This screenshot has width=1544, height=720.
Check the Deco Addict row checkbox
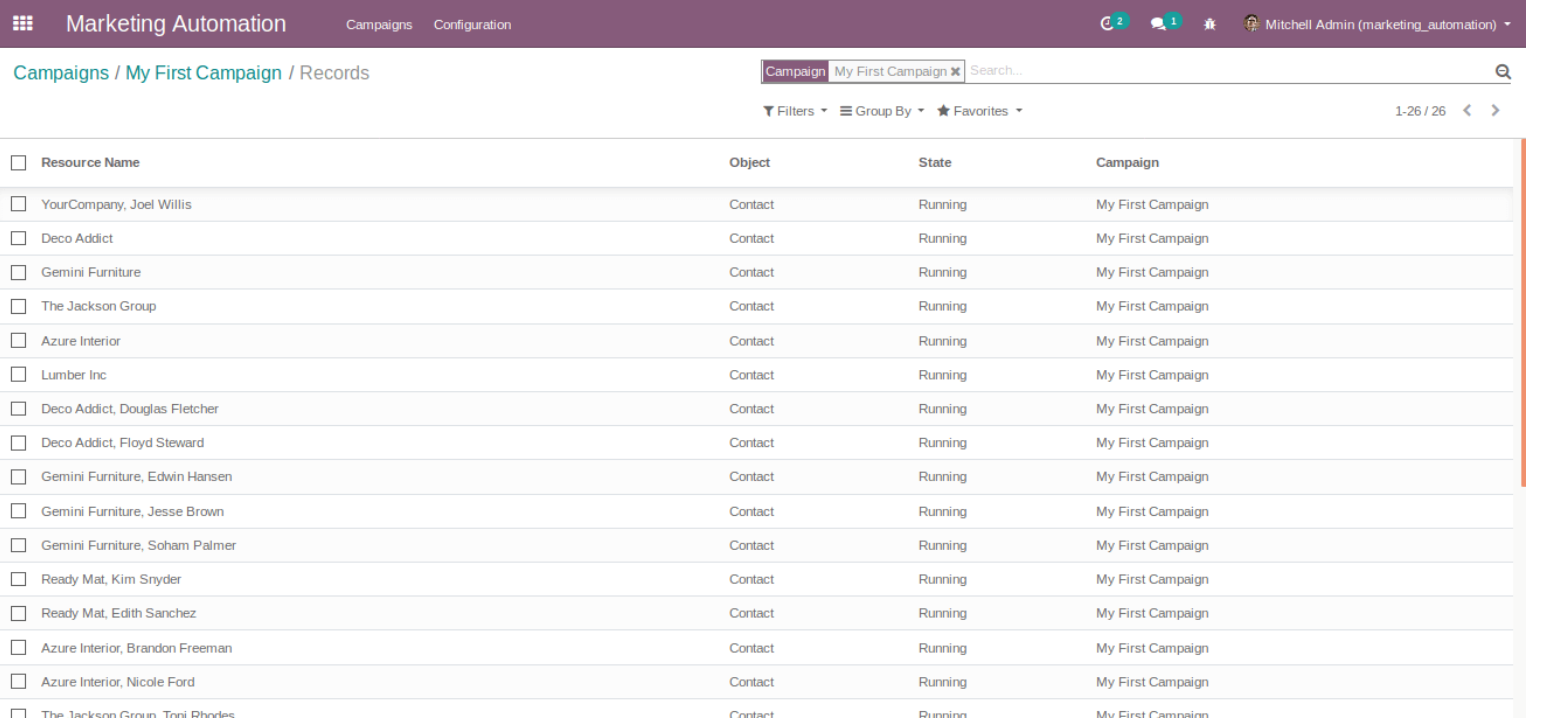pos(18,238)
